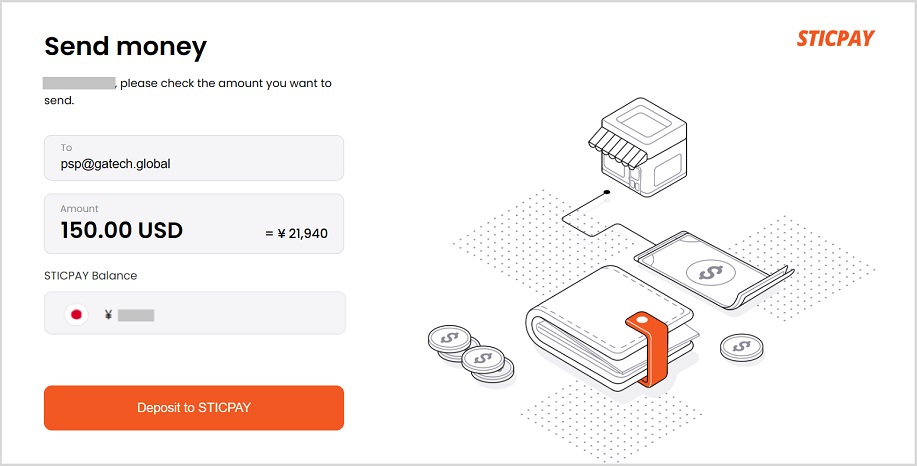917x466 pixels.
Task: Click the hidden yen balance amount
Action: tap(136, 315)
